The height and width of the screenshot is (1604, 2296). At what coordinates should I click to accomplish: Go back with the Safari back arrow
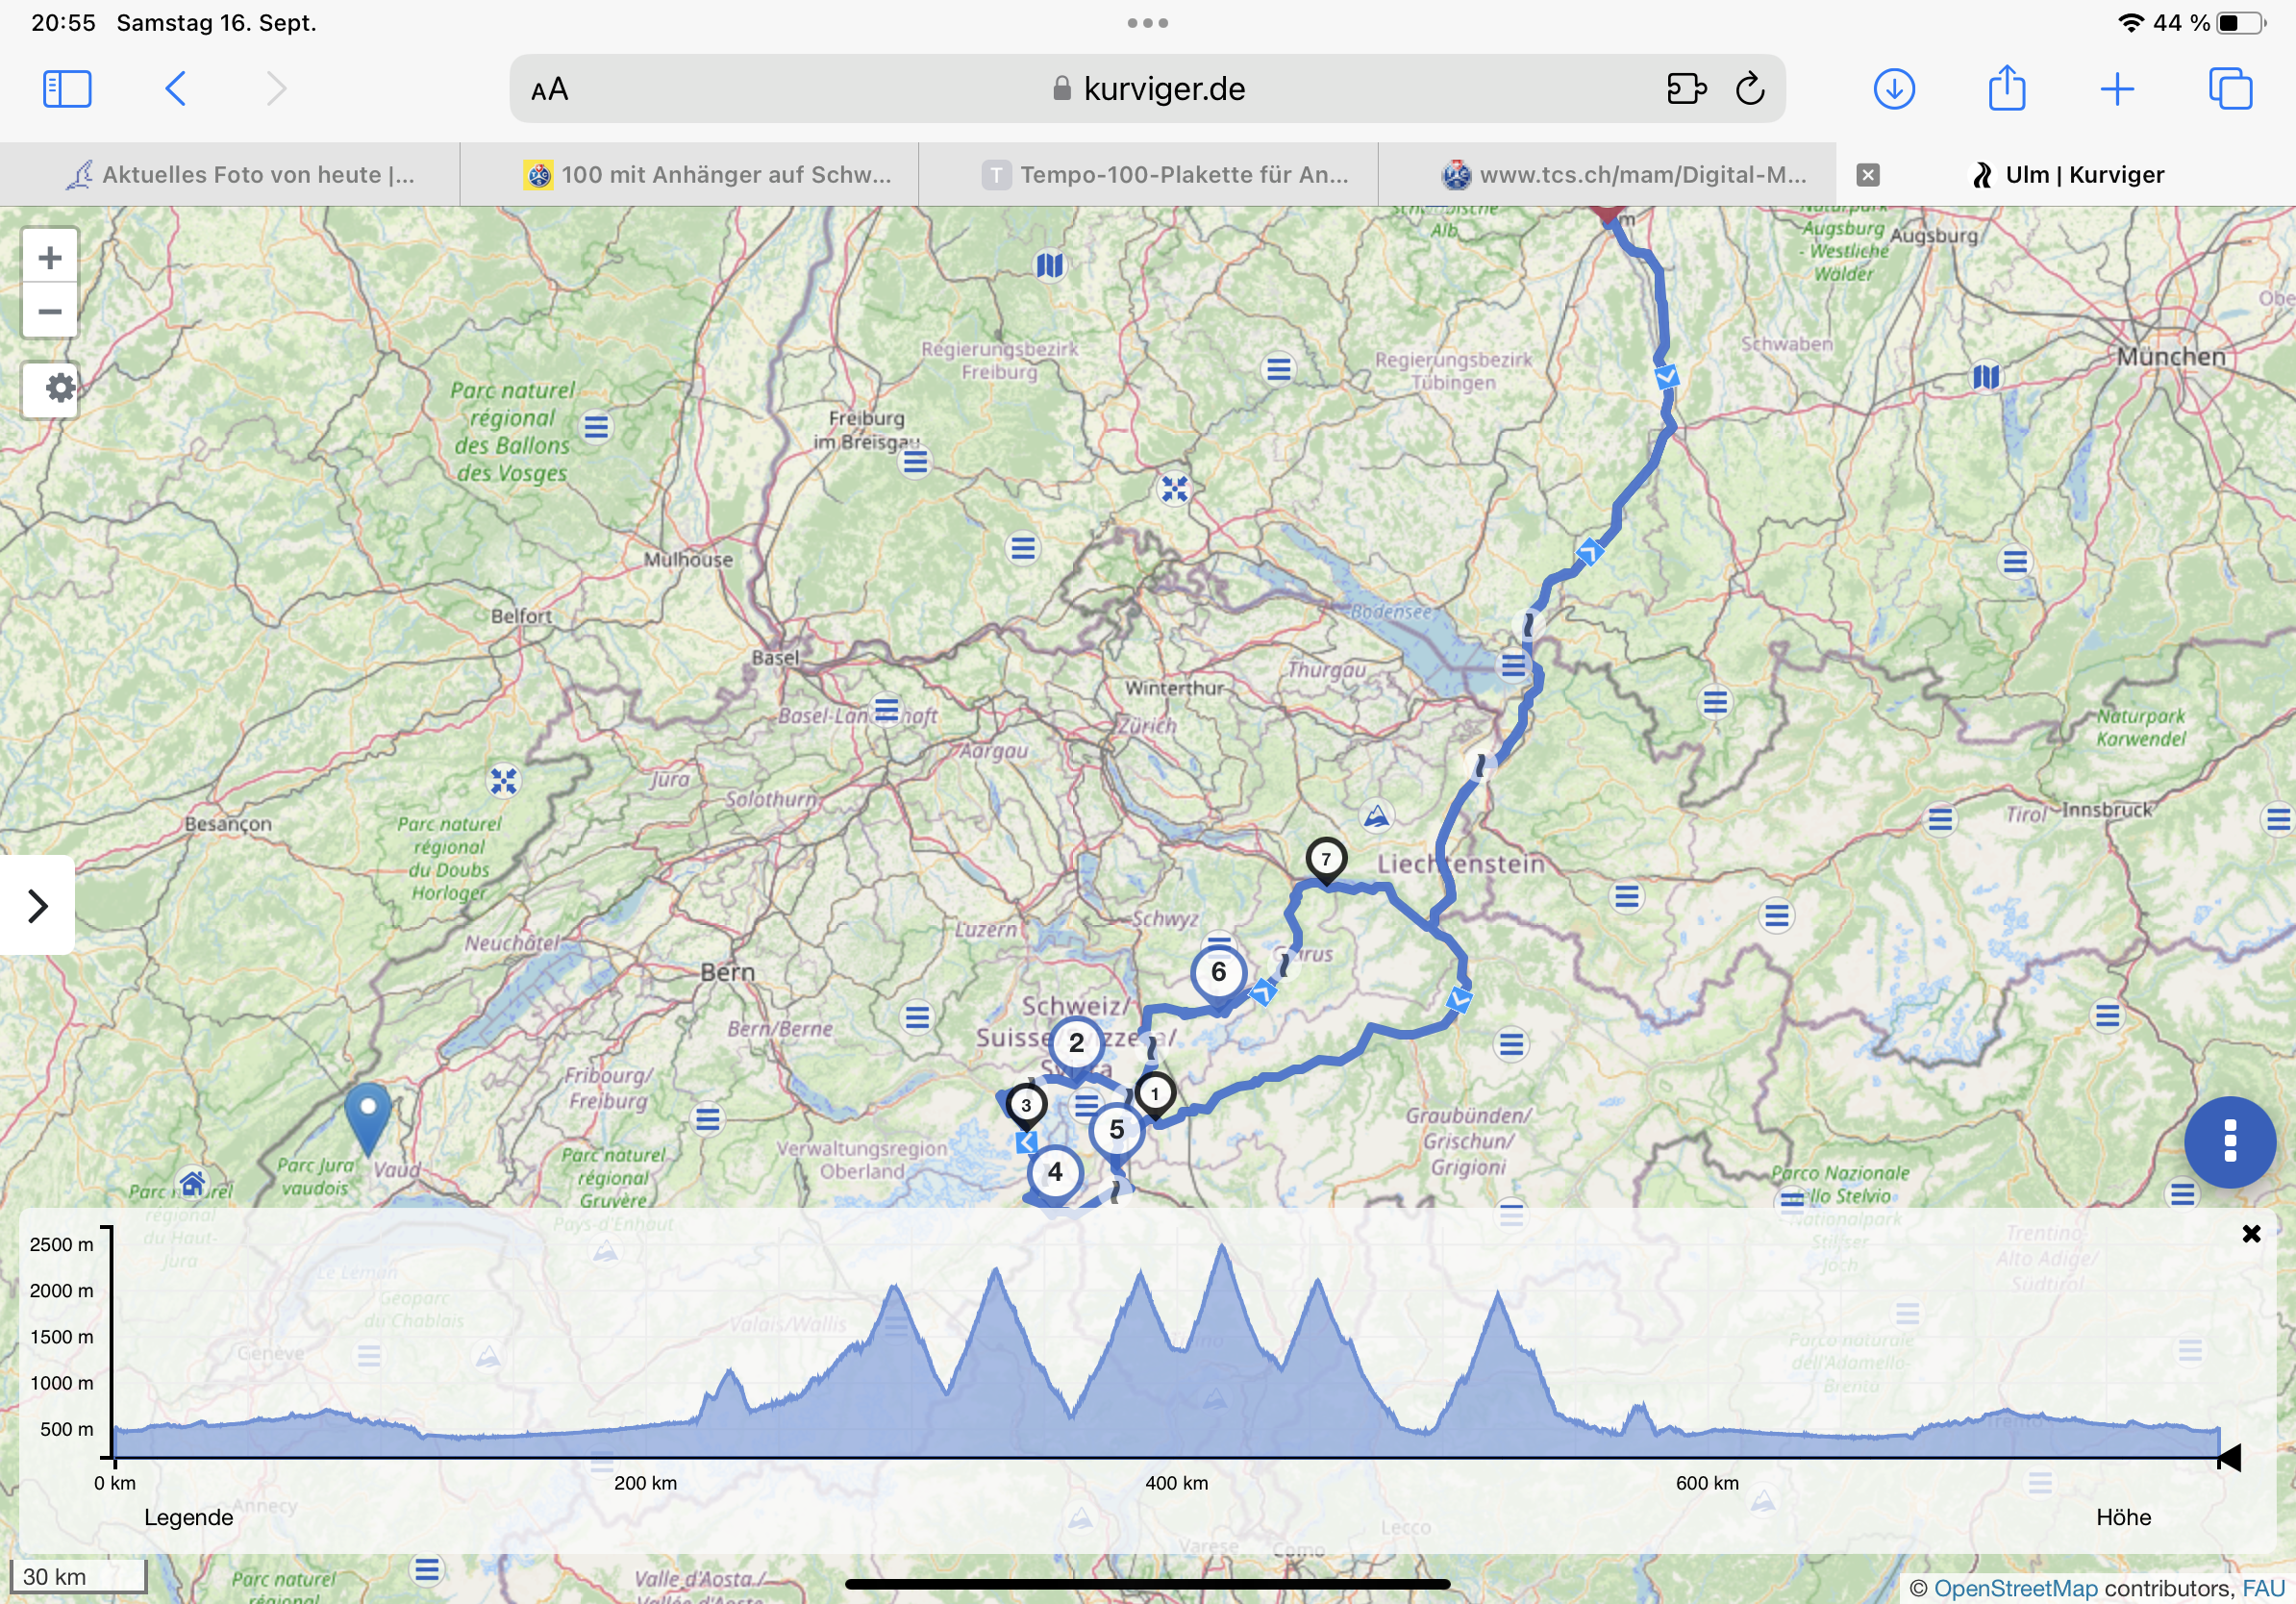(175, 89)
